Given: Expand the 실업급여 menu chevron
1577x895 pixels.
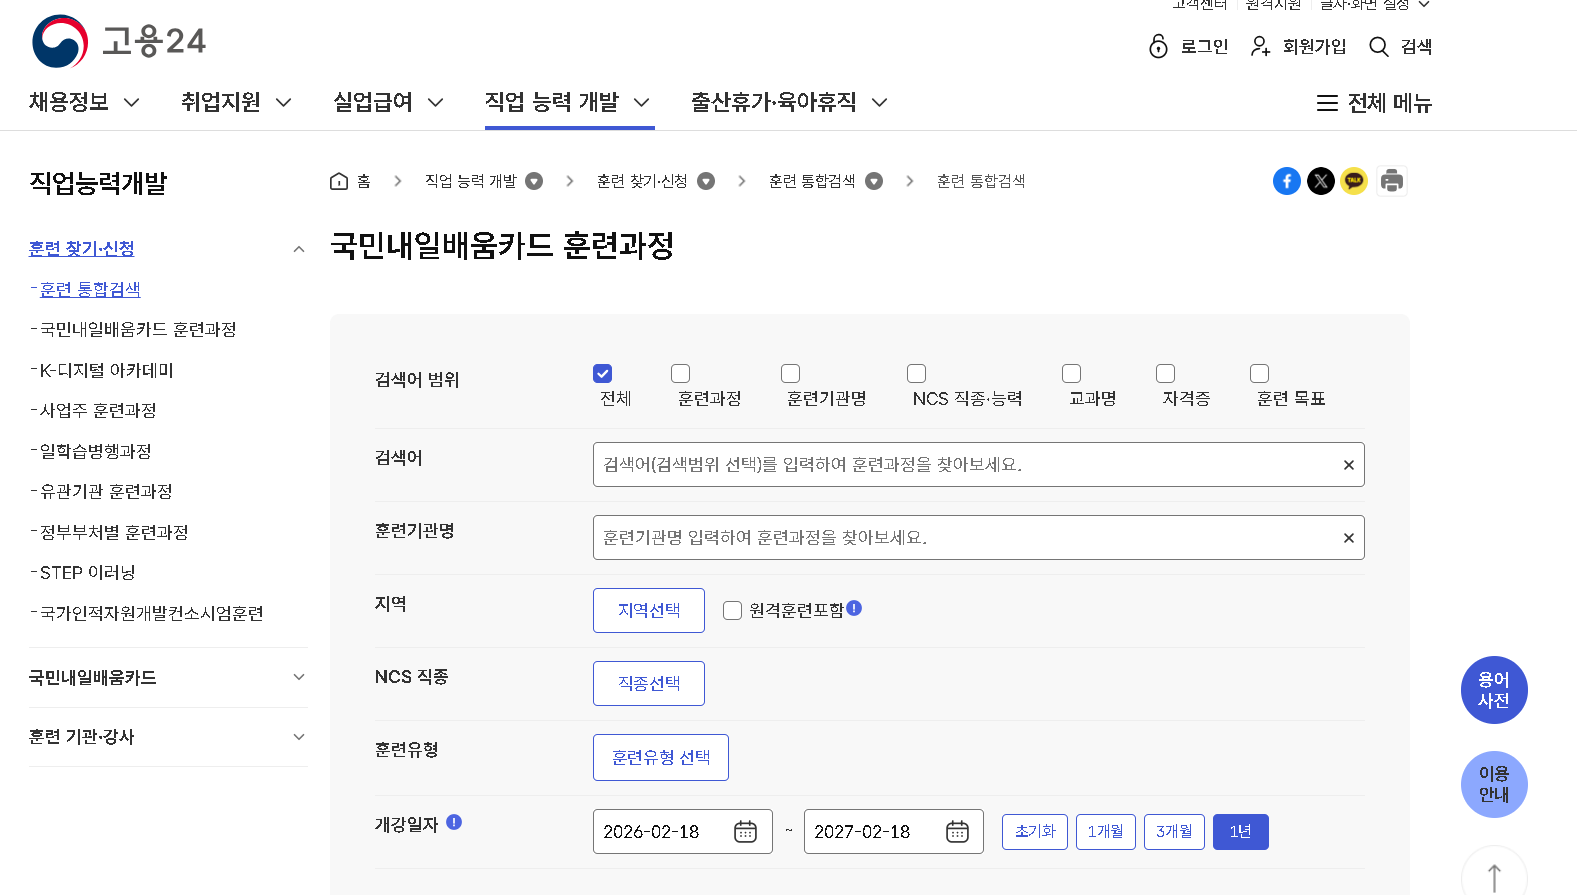Looking at the screenshot, I should coord(435,102).
